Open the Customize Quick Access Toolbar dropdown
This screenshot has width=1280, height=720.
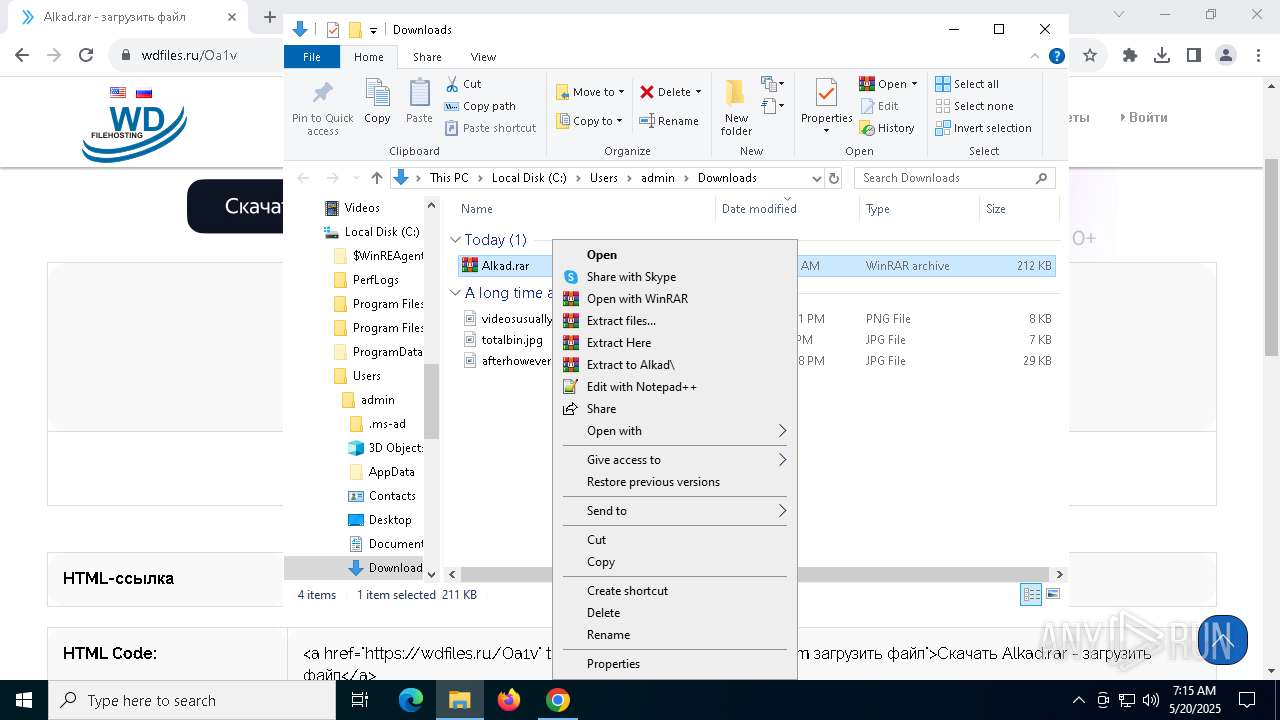click(373, 30)
